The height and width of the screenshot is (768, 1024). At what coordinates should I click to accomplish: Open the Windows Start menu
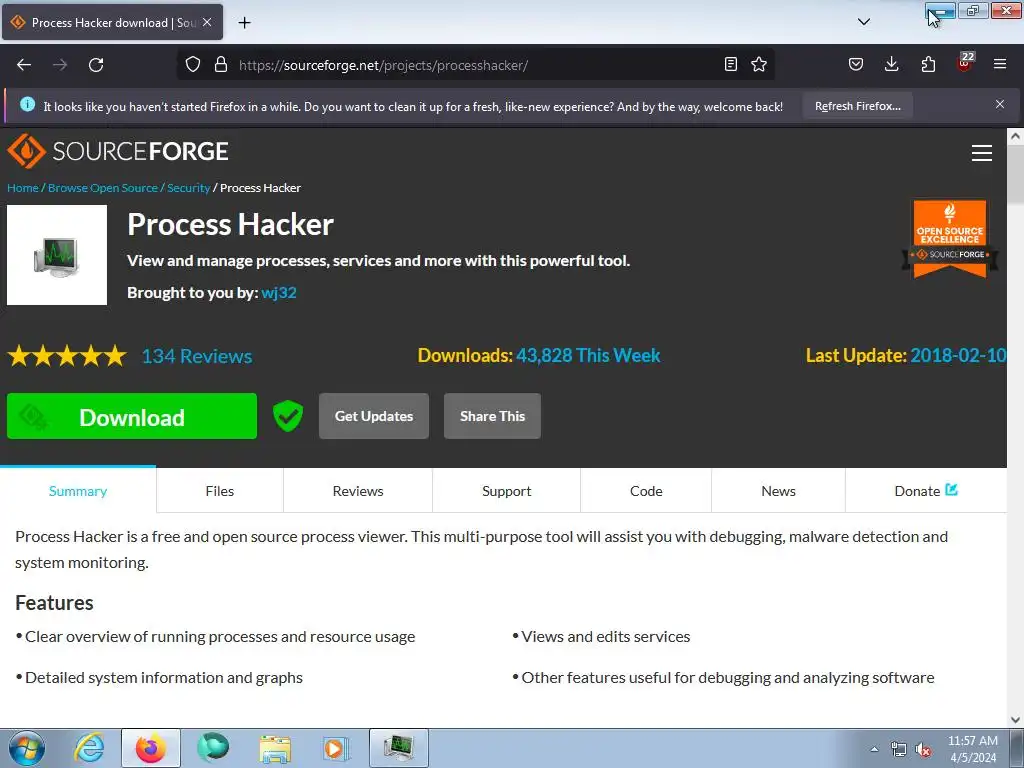click(x=27, y=748)
